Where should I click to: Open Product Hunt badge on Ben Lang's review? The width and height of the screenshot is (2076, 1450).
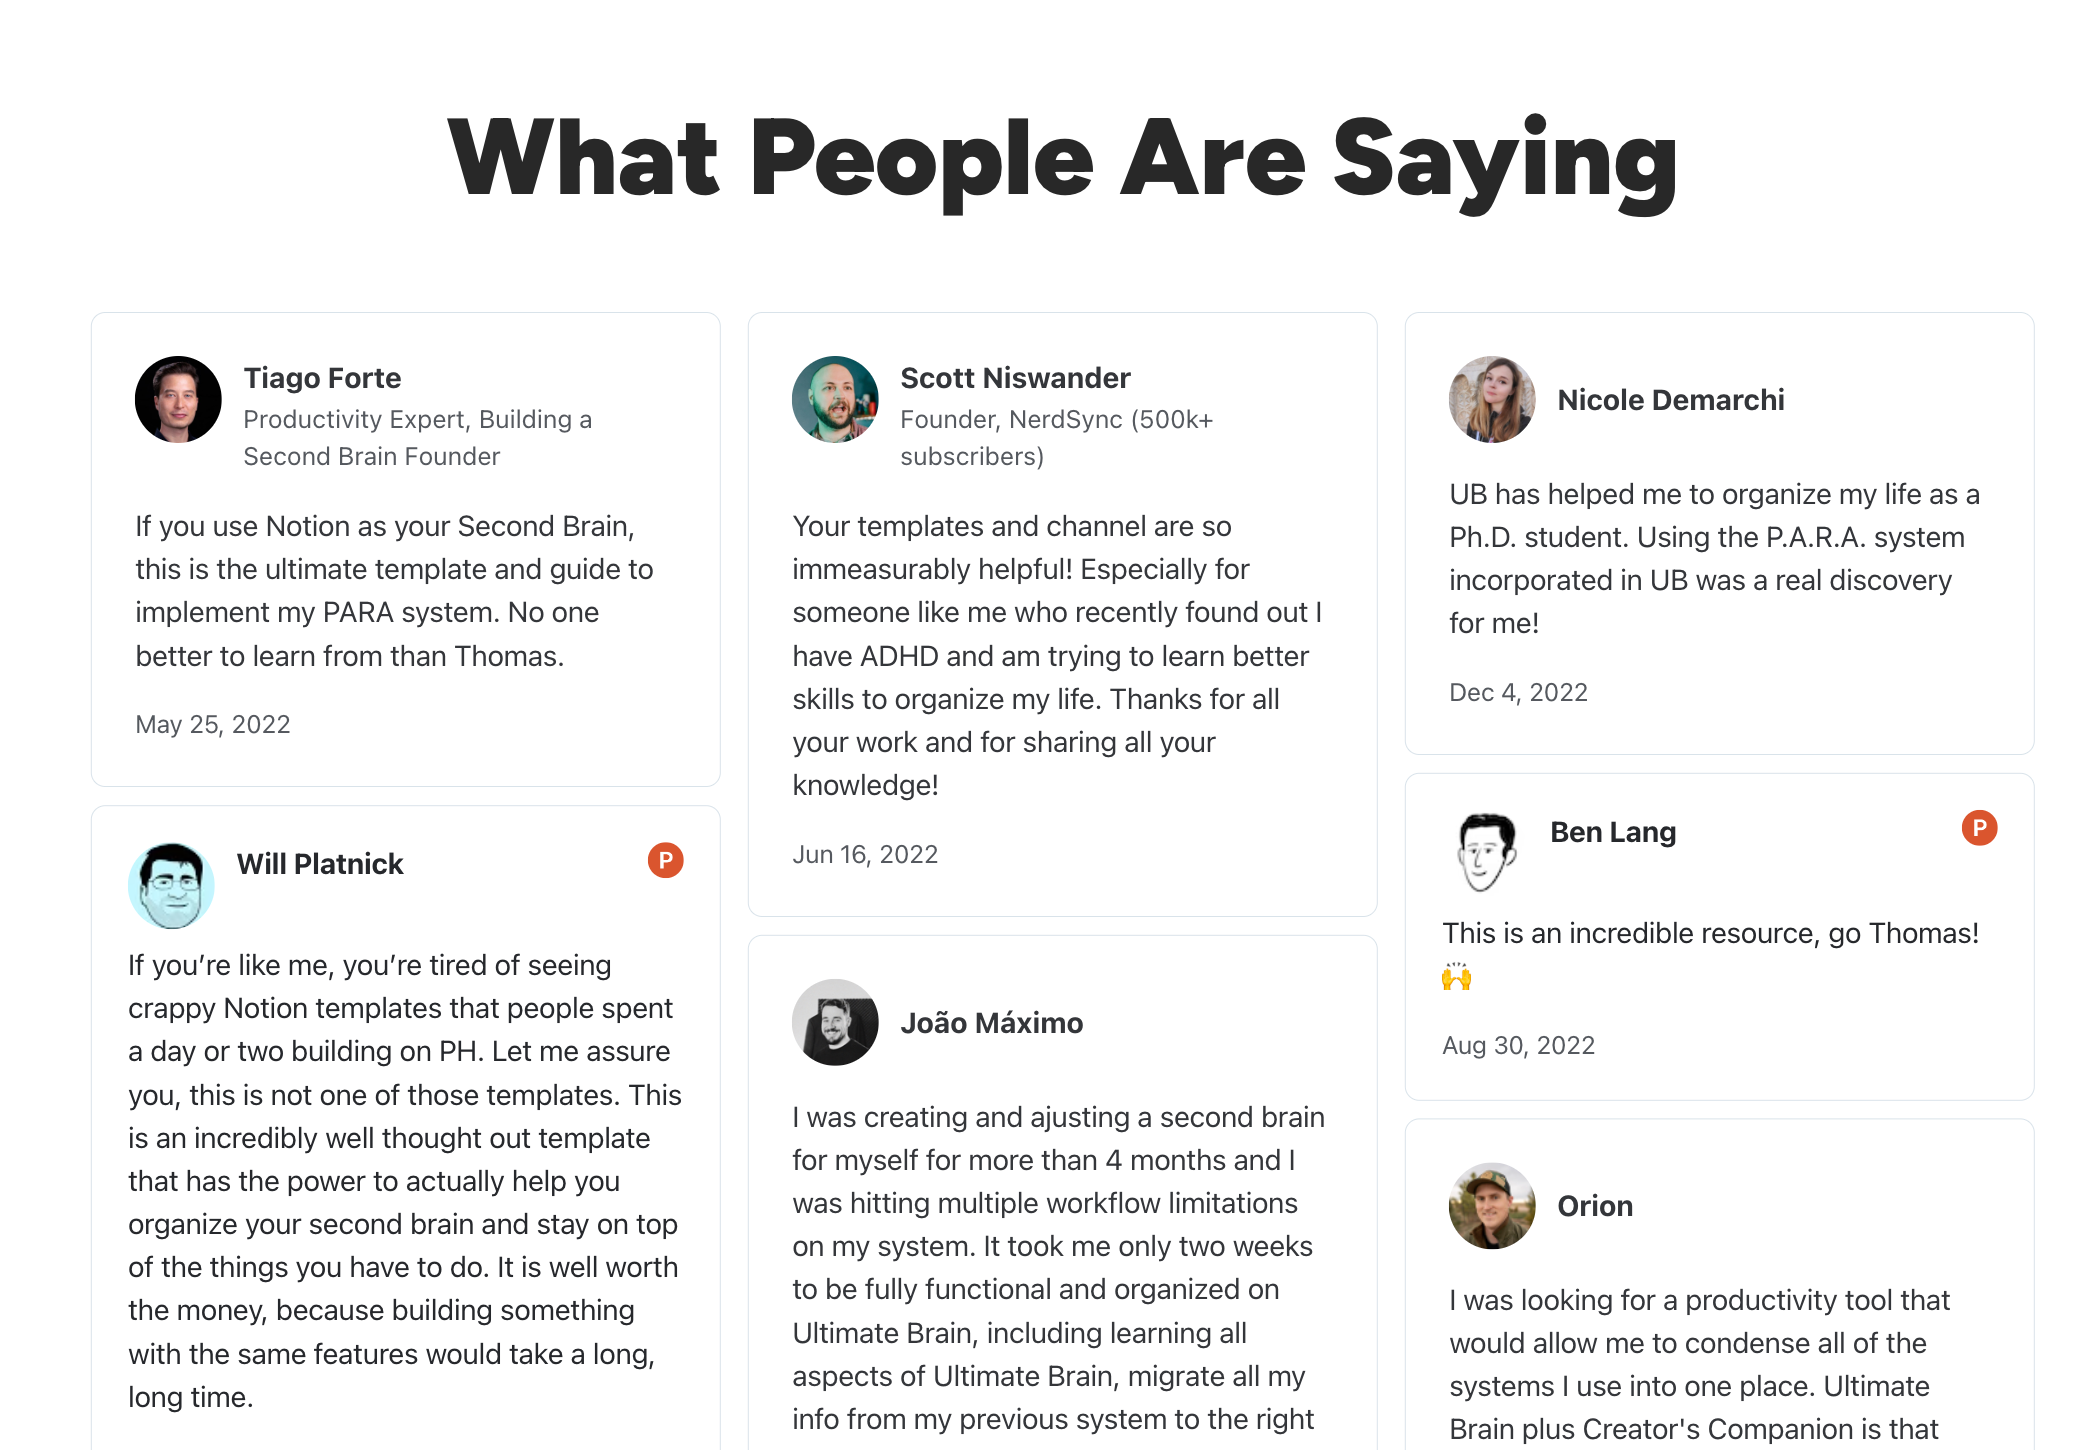(x=1979, y=828)
